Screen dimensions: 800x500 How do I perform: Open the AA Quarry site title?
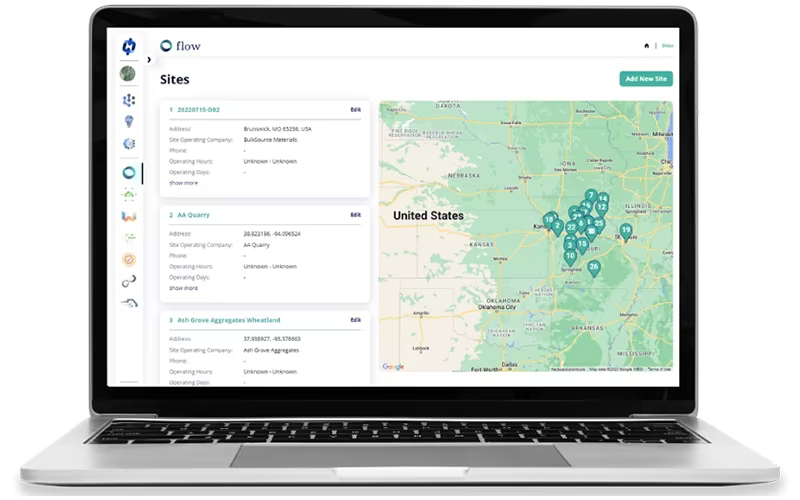coord(193,215)
